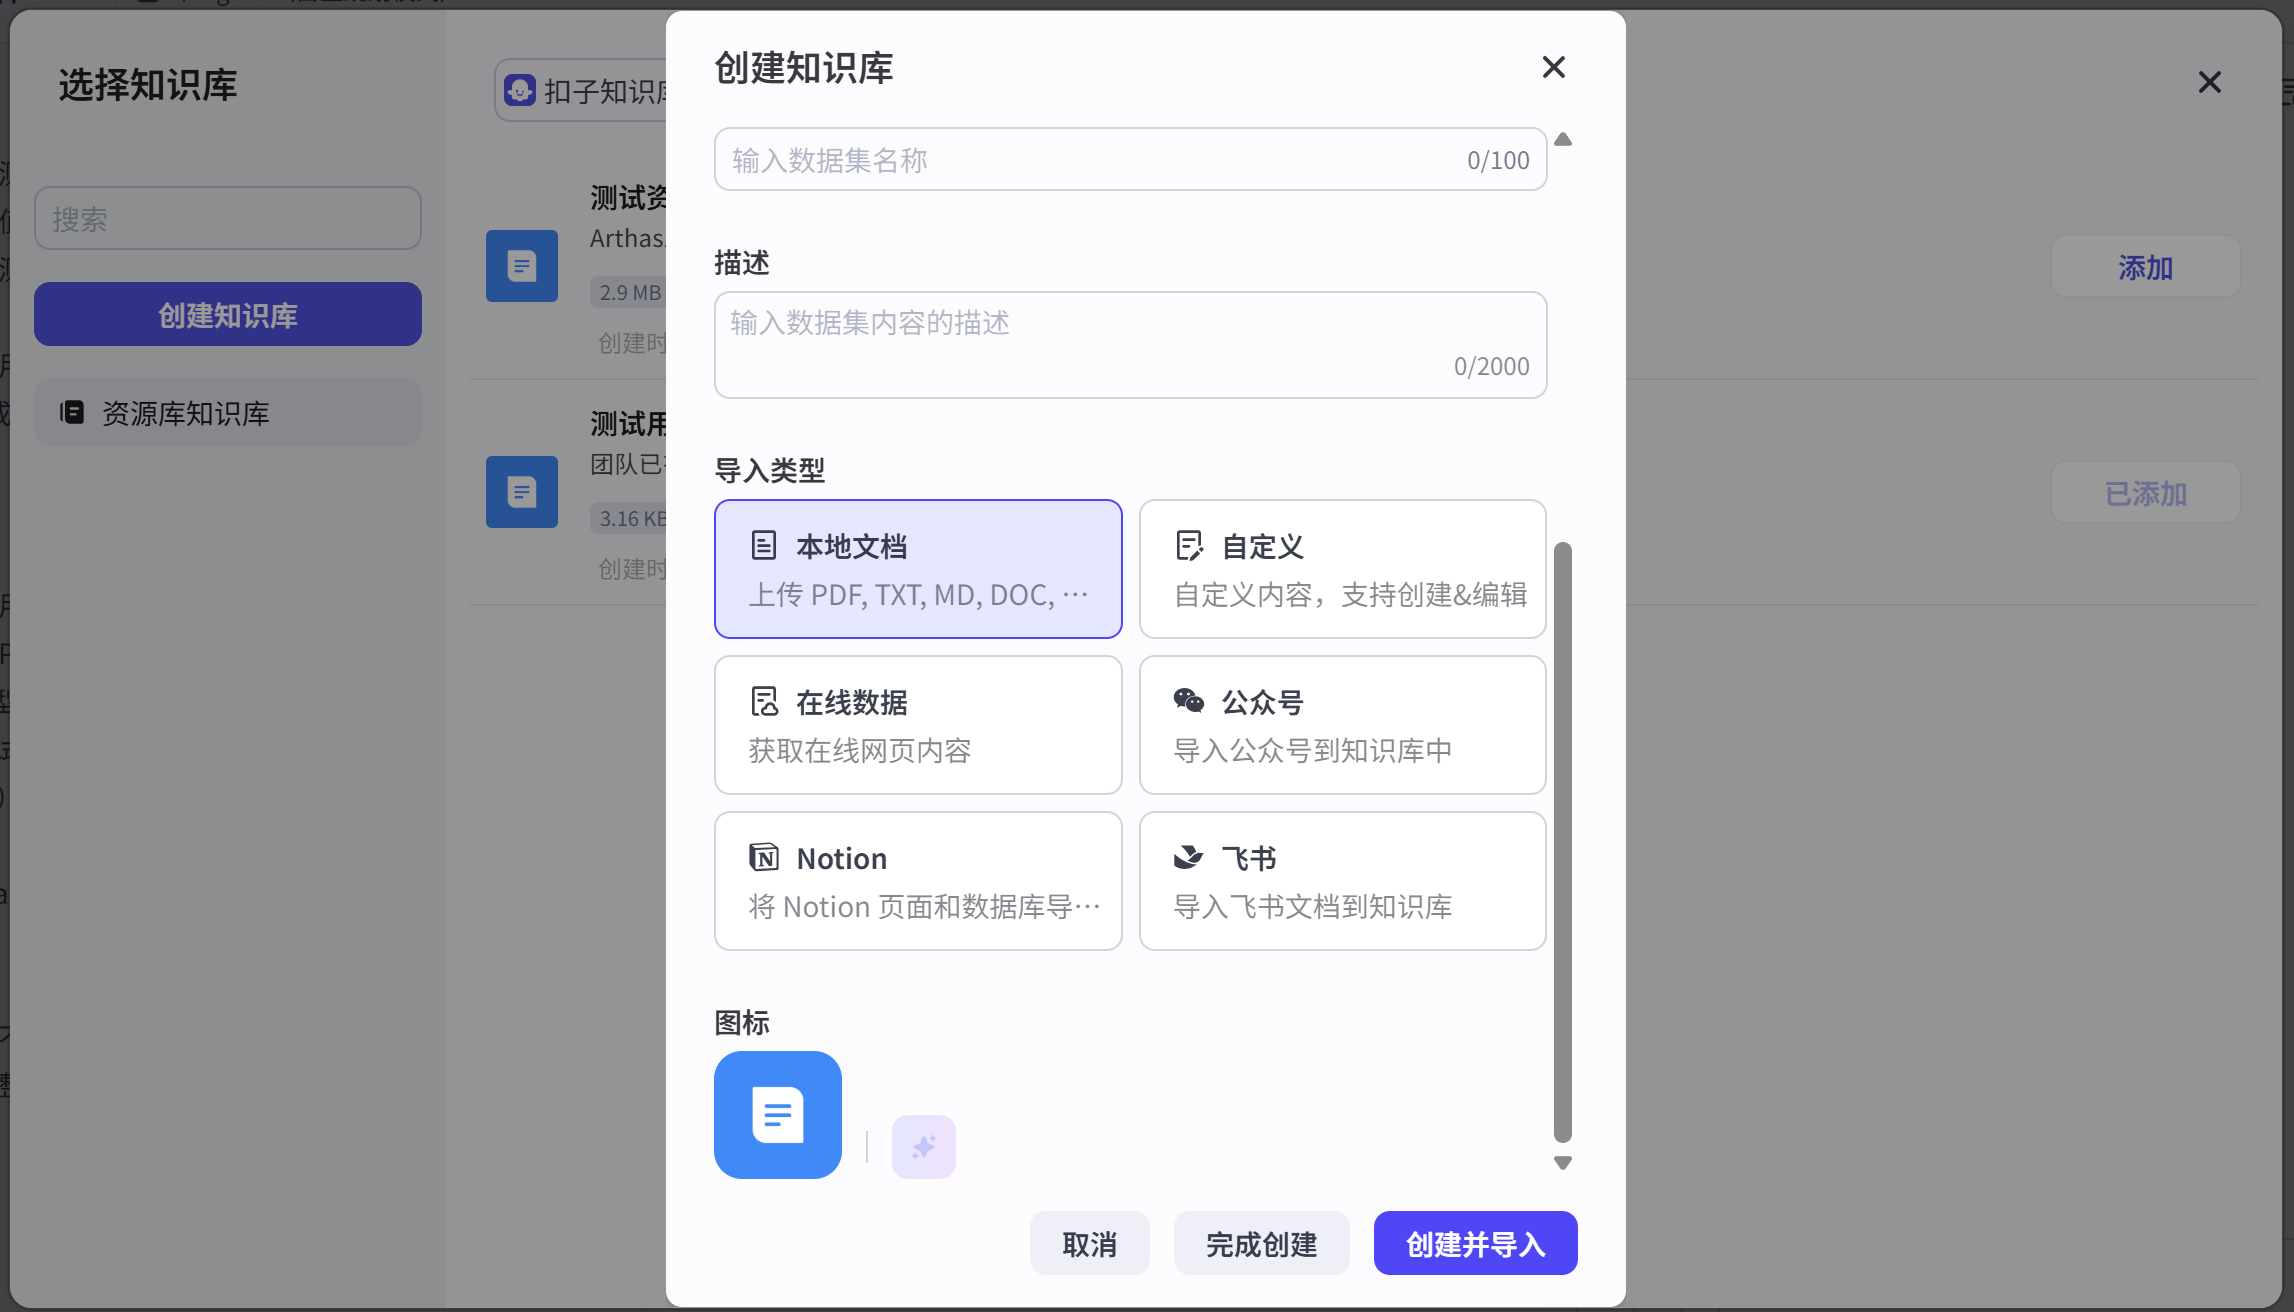Click the Notion logo icon

(764, 857)
